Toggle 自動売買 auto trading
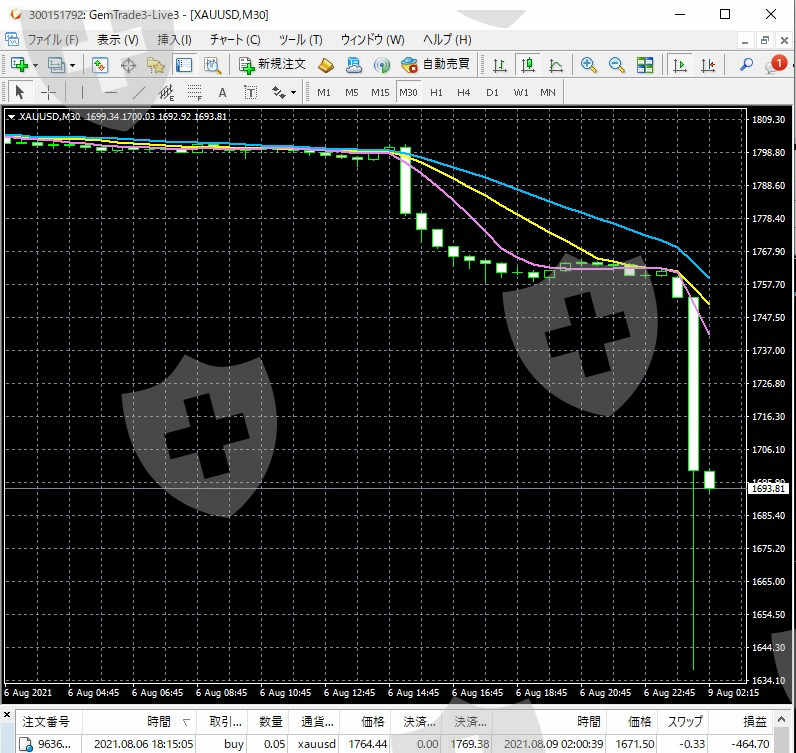This screenshot has height=753, width=796. pos(436,65)
